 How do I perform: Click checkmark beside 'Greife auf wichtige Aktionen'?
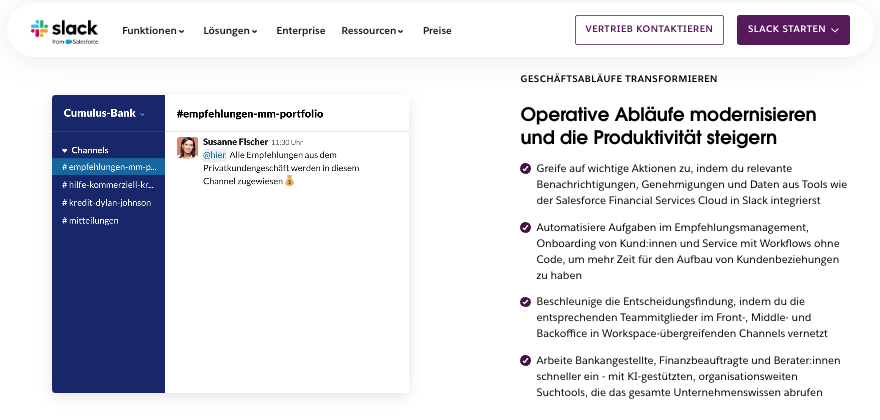click(x=525, y=168)
